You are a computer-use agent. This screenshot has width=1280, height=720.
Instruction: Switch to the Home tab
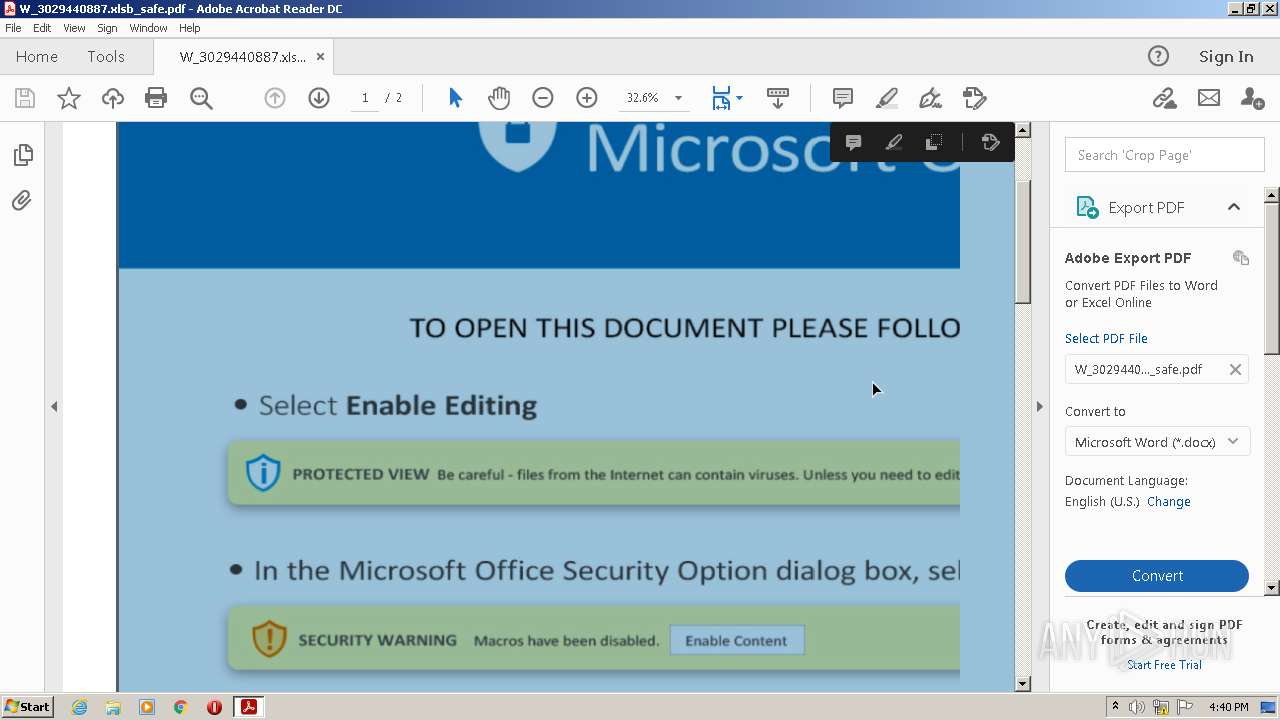point(37,57)
